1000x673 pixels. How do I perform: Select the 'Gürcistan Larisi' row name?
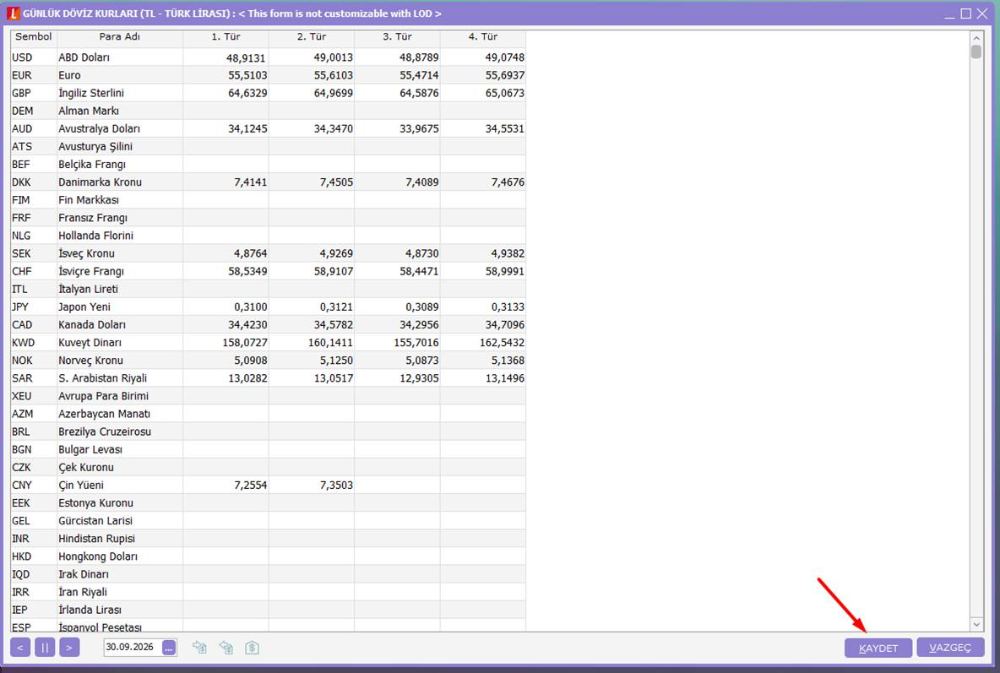point(96,521)
